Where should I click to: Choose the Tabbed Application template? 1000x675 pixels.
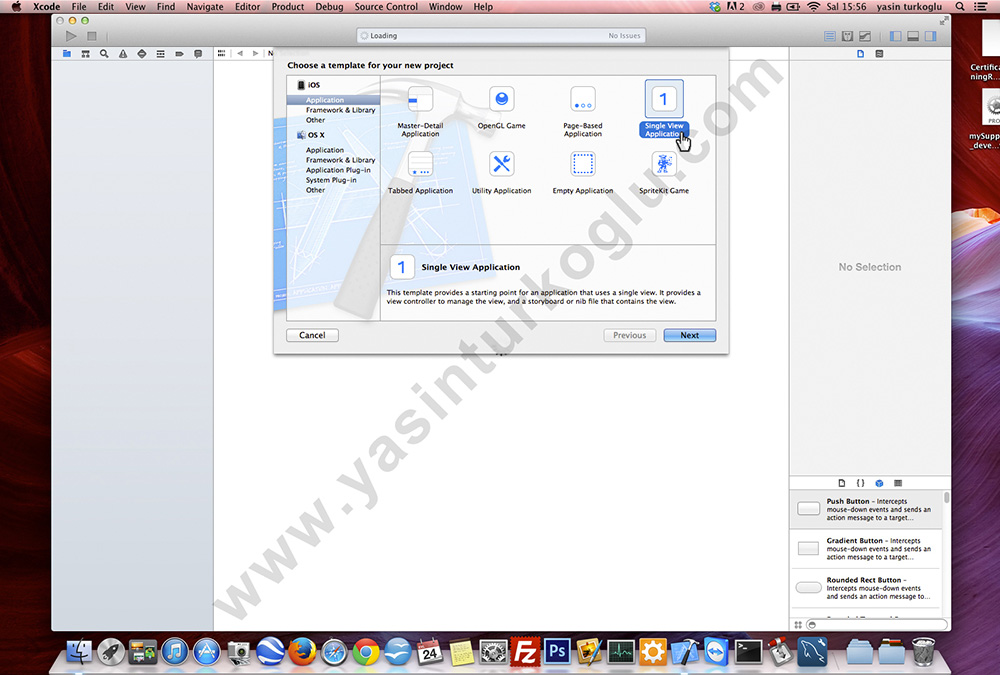coord(420,172)
